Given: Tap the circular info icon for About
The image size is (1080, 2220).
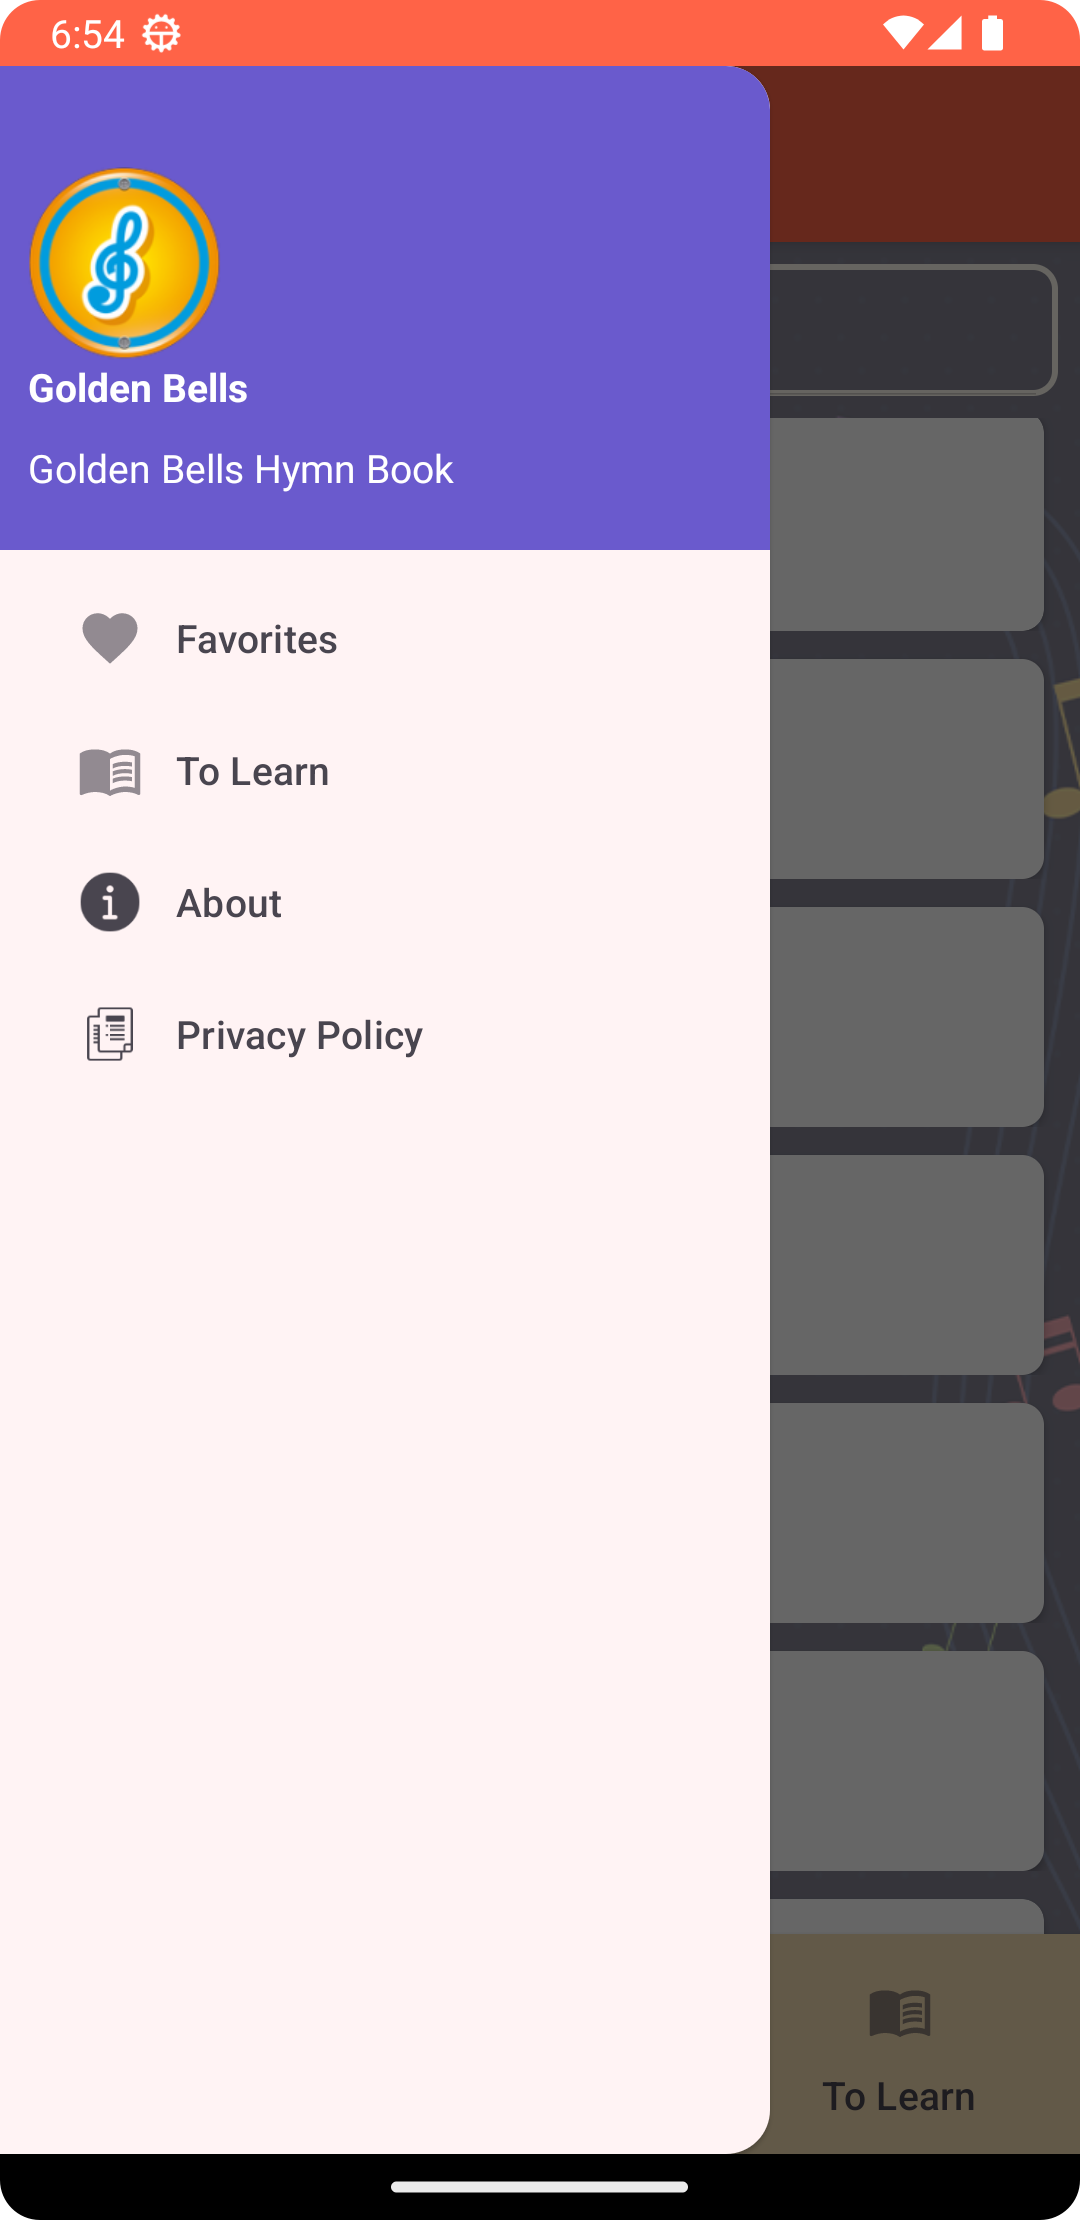Looking at the screenshot, I should click(110, 902).
